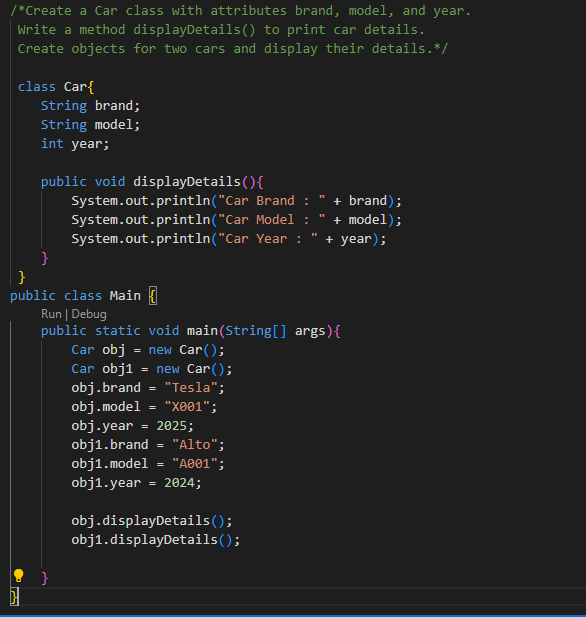The width and height of the screenshot is (586, 617).
Task: Click the "Car Year : " string literal
Action: [x=268, y=239]
